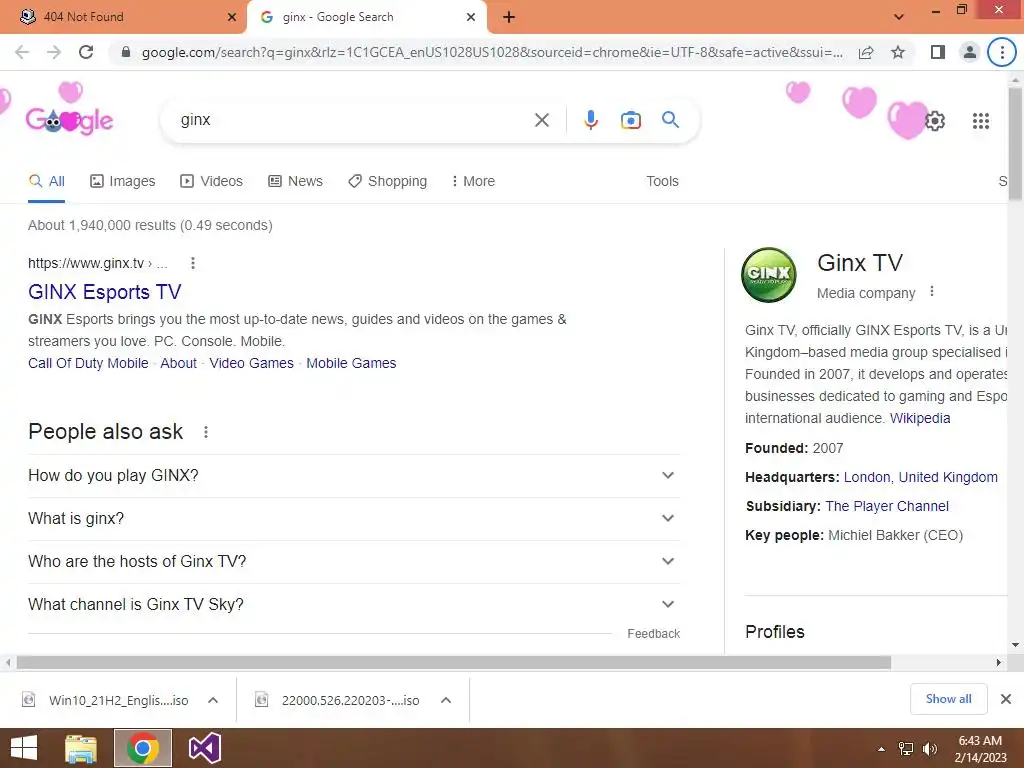Click the Feedback link under questions
The width and height of the screenshot is (1024, 768).
(654, 633)
